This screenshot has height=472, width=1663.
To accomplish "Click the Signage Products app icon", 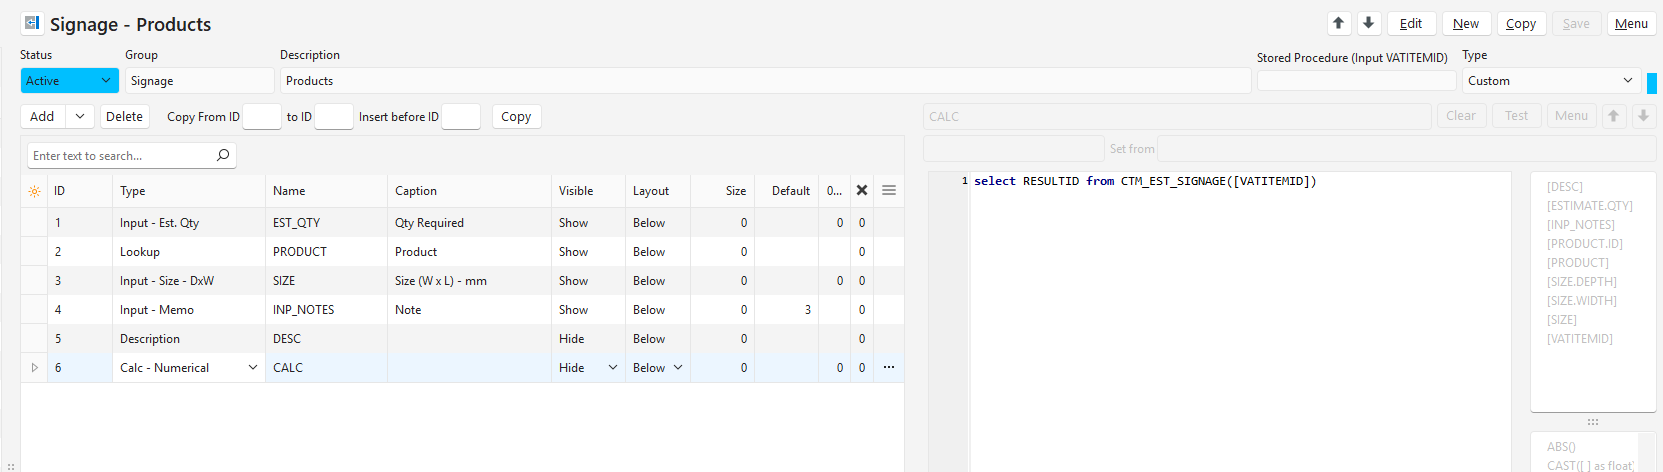I will (32, 23).
